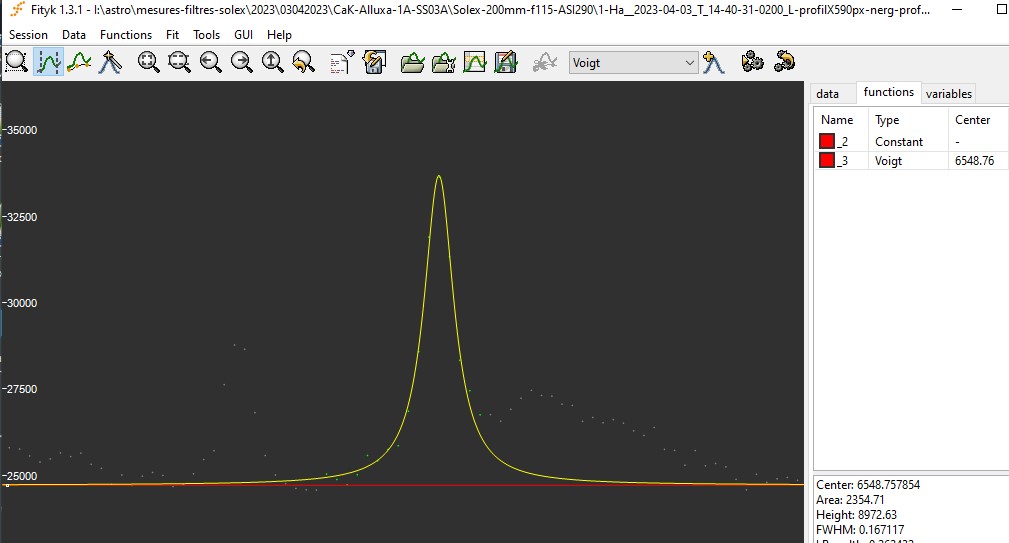The image size is (1009, 543).
Task: Switch to baseline mode tool
Action: pyautogui.click(x=79, y=62)
